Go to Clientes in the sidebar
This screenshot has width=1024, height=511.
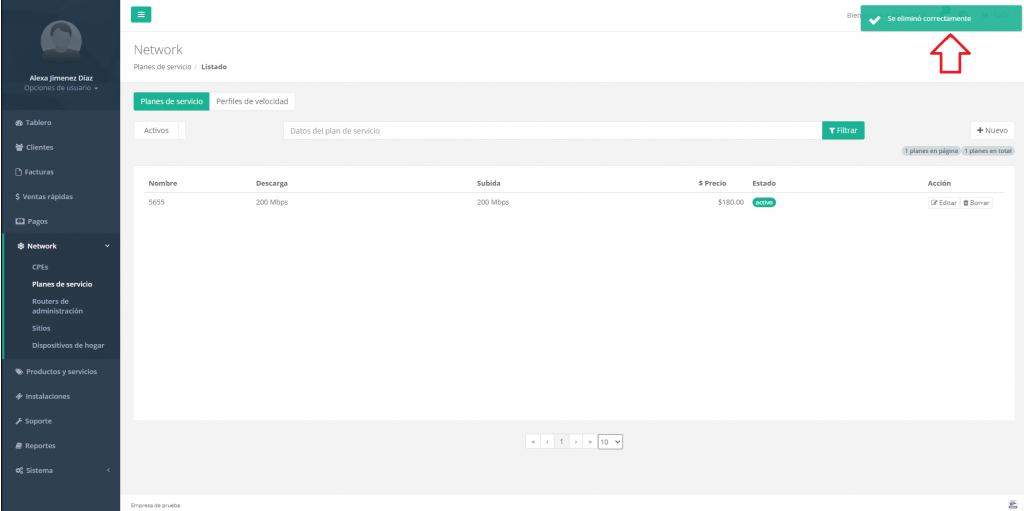39,147
